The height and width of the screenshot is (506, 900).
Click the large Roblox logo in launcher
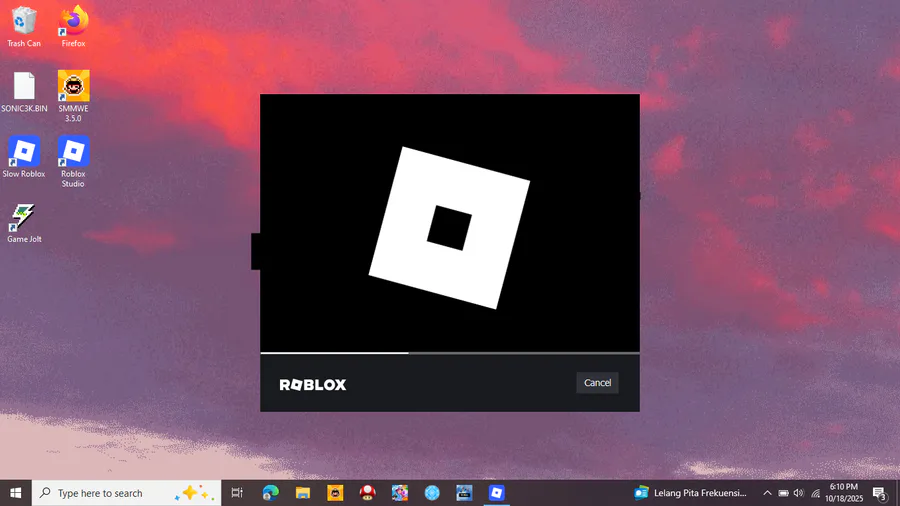pyautogui.click(x=449, y=228)
